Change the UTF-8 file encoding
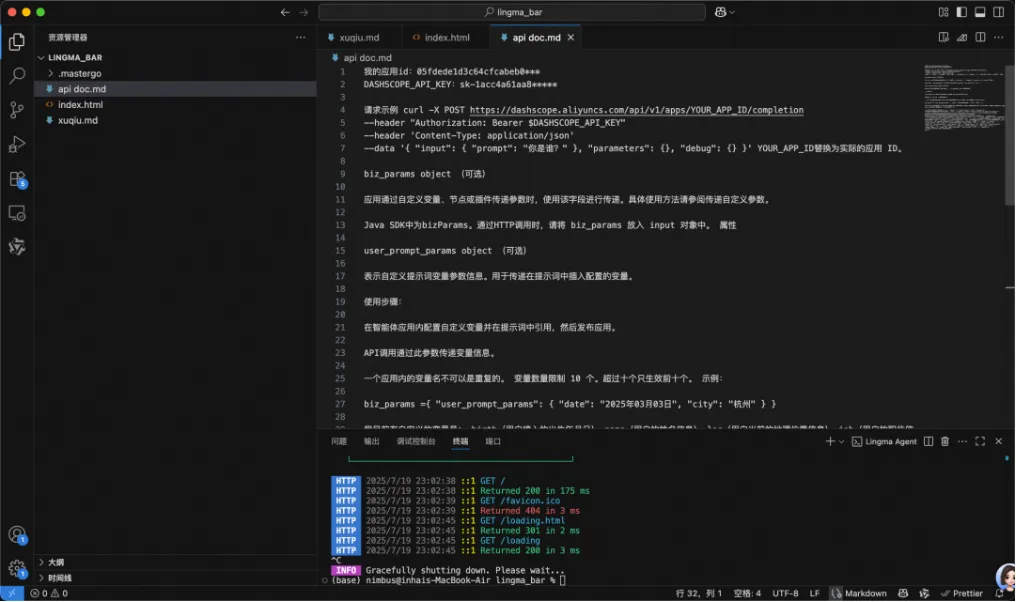The image size is (1016, 602). [x=785, y=594]
